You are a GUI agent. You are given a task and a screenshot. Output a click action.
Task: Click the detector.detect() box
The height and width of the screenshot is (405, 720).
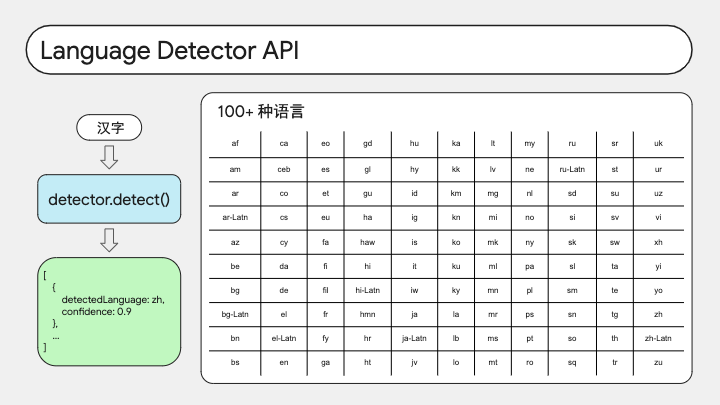109,199
